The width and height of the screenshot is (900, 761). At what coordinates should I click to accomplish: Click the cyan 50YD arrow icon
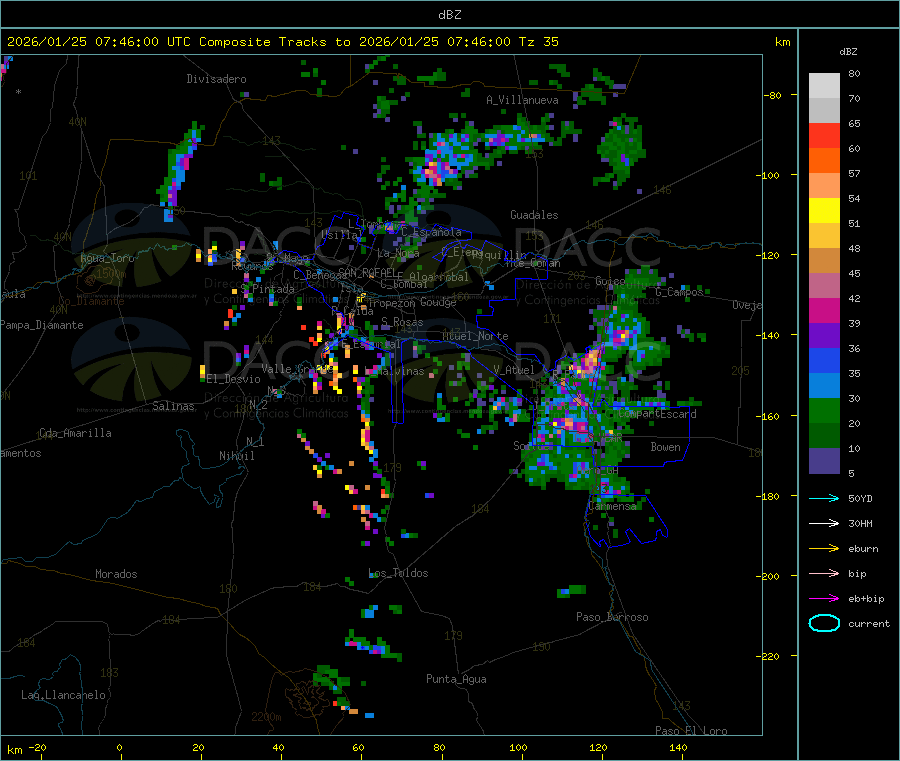(x=824, y=498)
